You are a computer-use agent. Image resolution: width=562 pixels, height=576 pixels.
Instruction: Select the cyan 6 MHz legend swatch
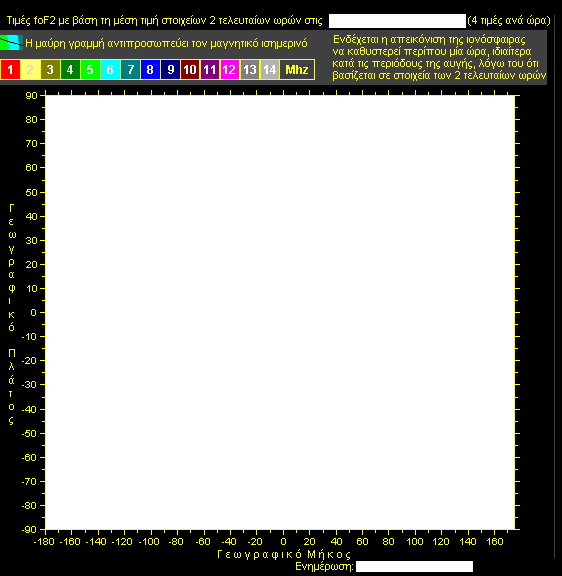[x=110, y=69]
